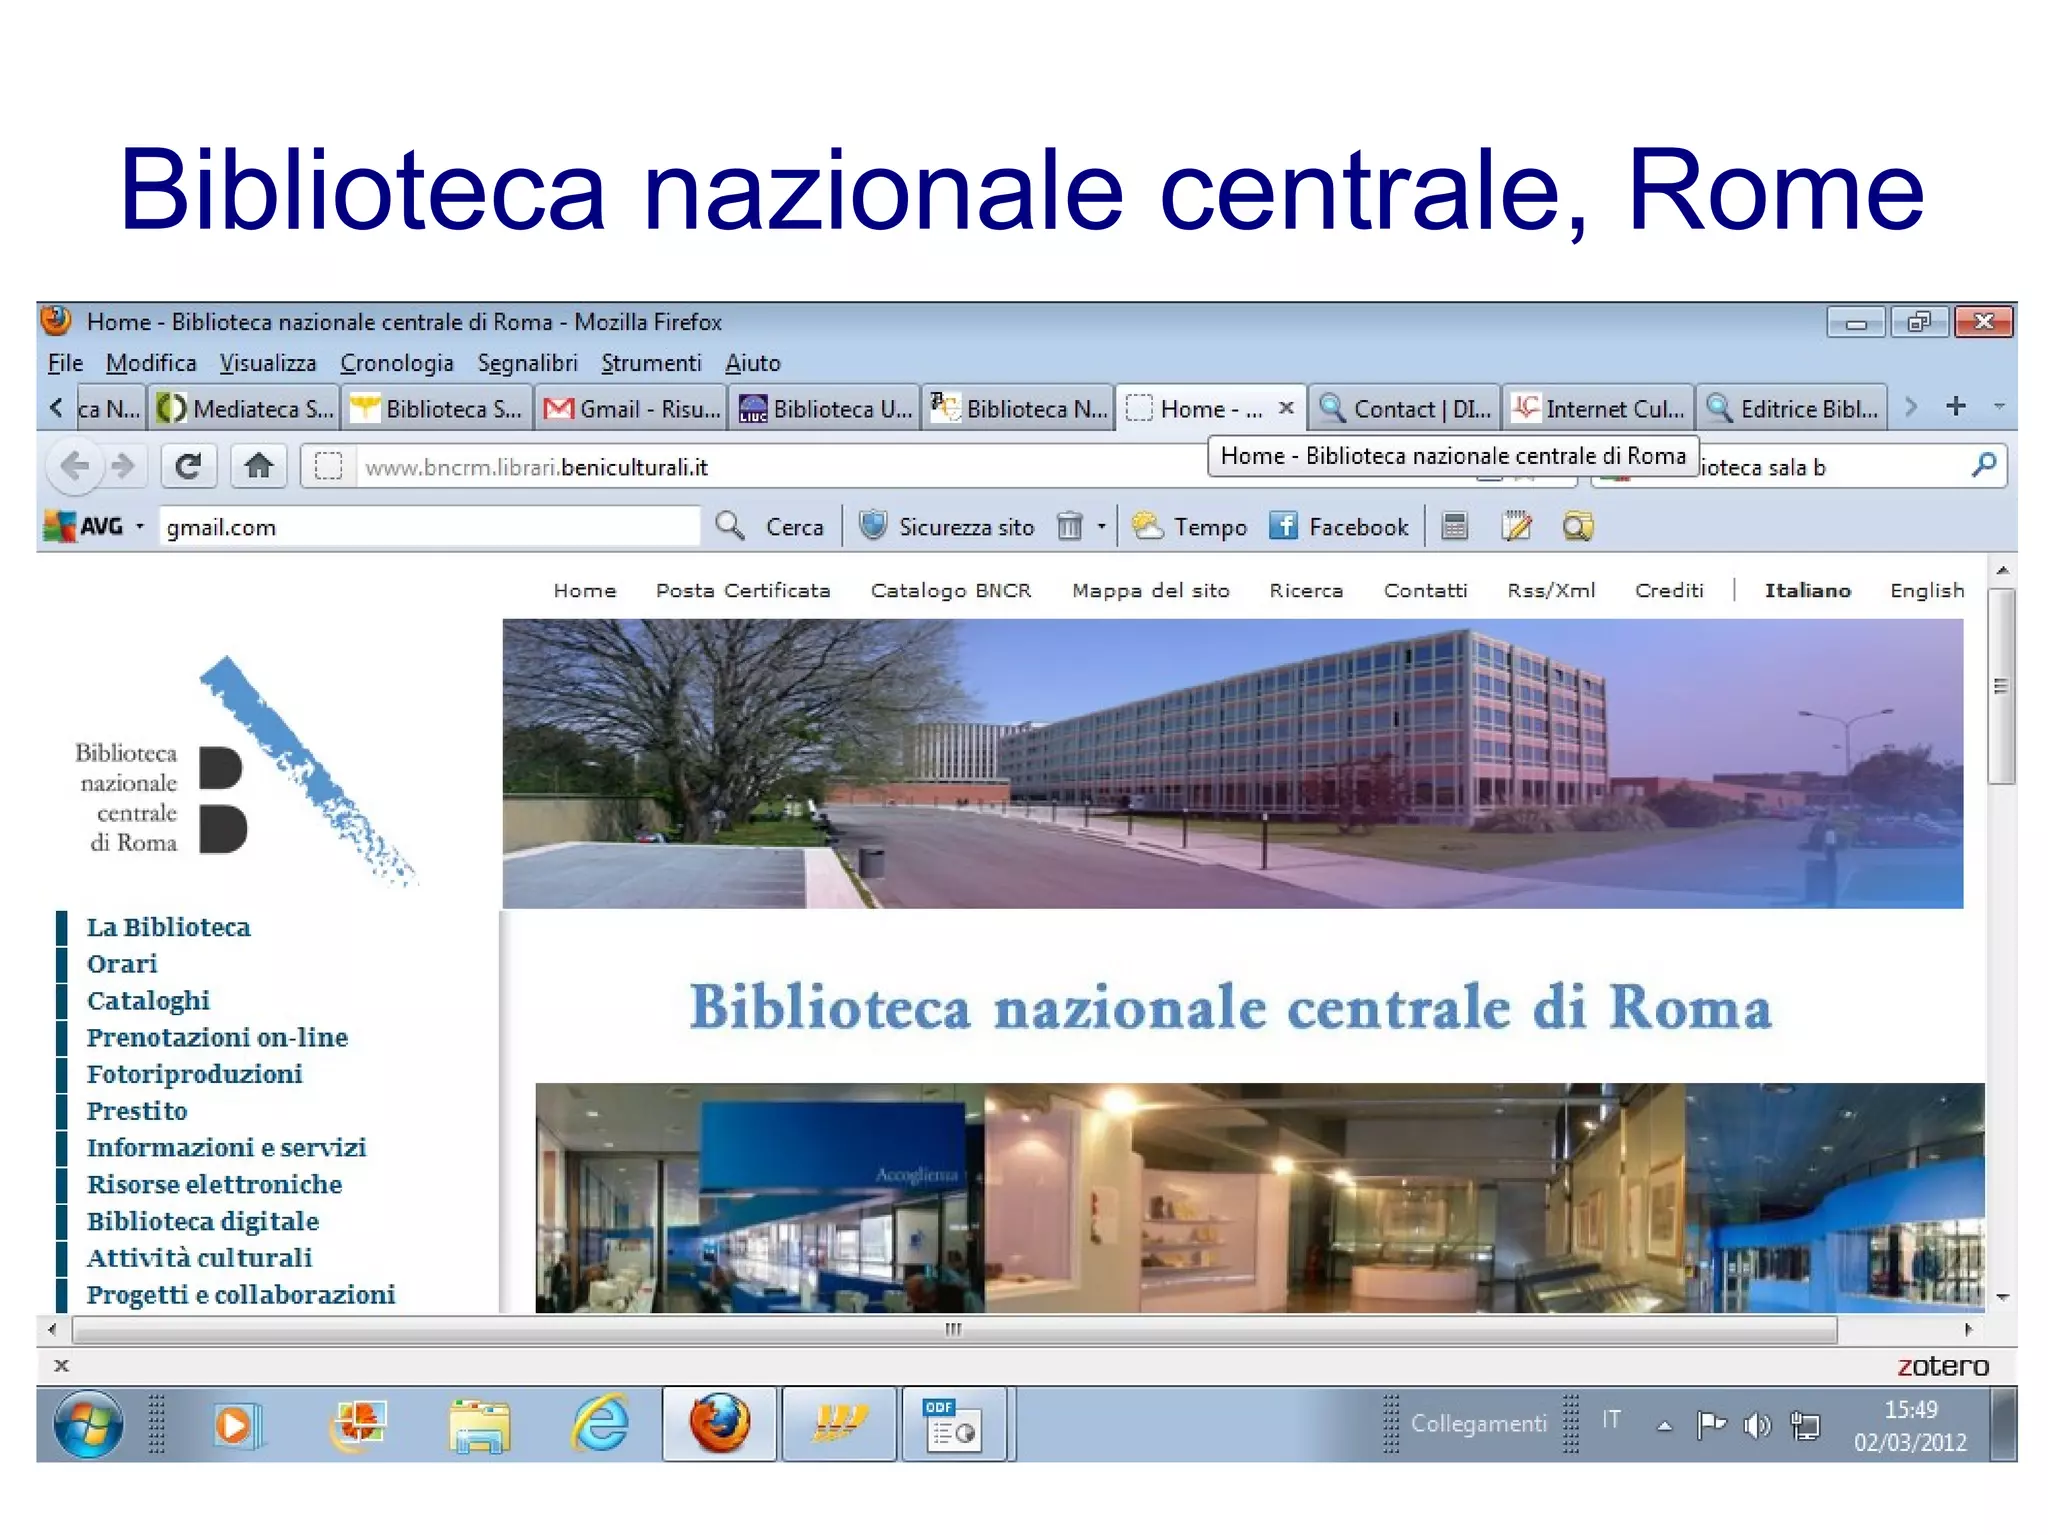Expand the trash bin dropdown arrow
This screenshot has height=1535, width=2048.
pyautogui.click(x=1101, y=526)
